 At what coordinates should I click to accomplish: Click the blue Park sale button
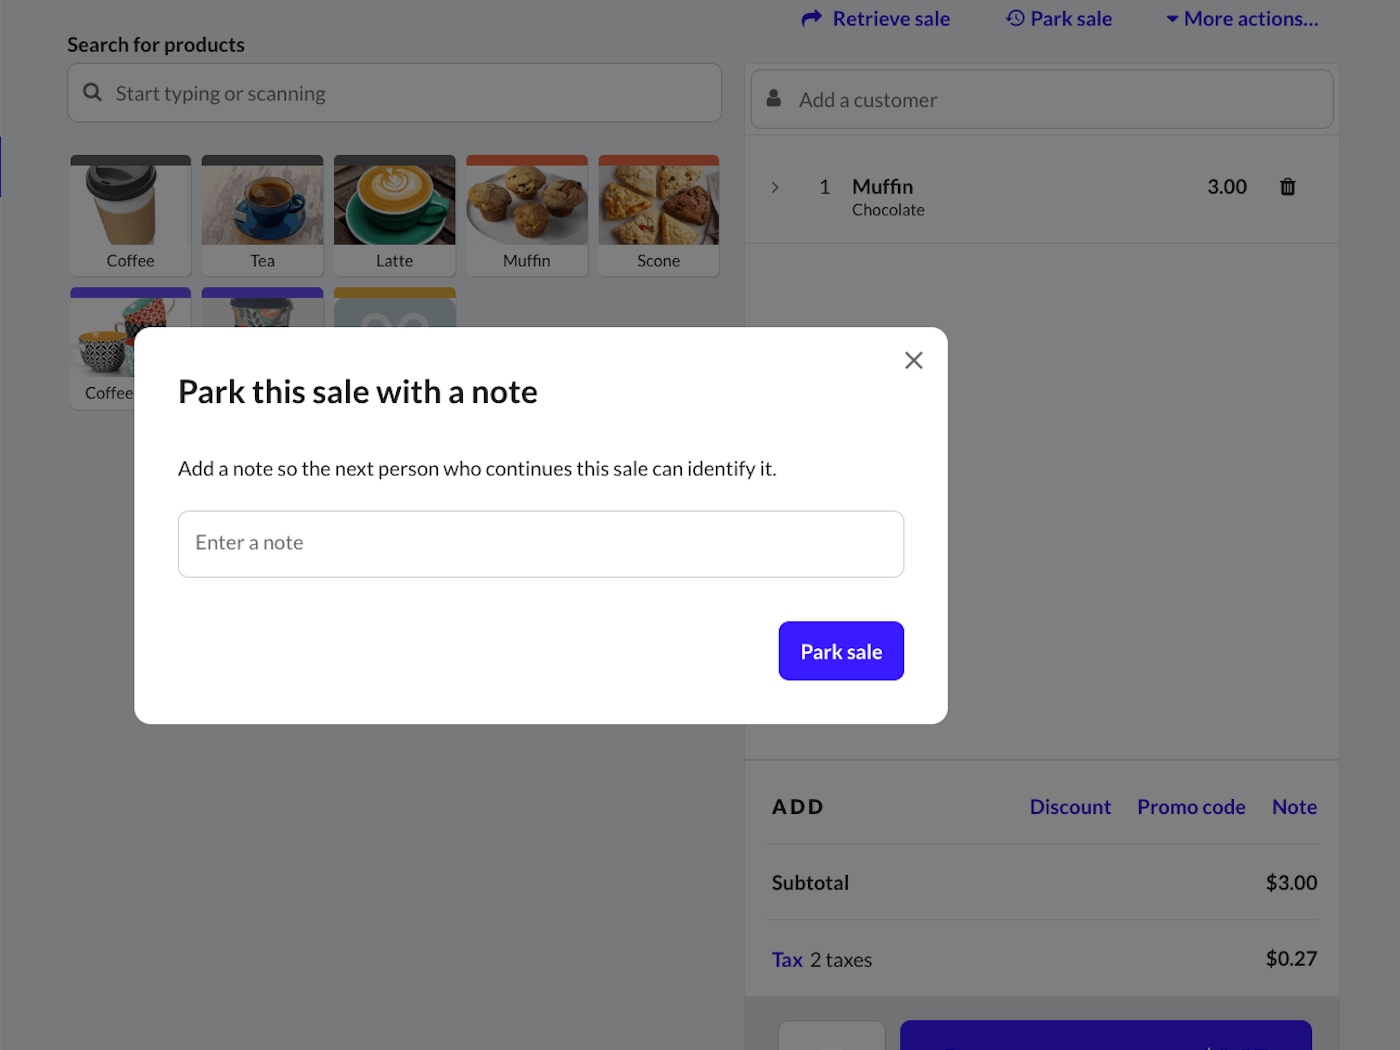click(x=841, y=651)
